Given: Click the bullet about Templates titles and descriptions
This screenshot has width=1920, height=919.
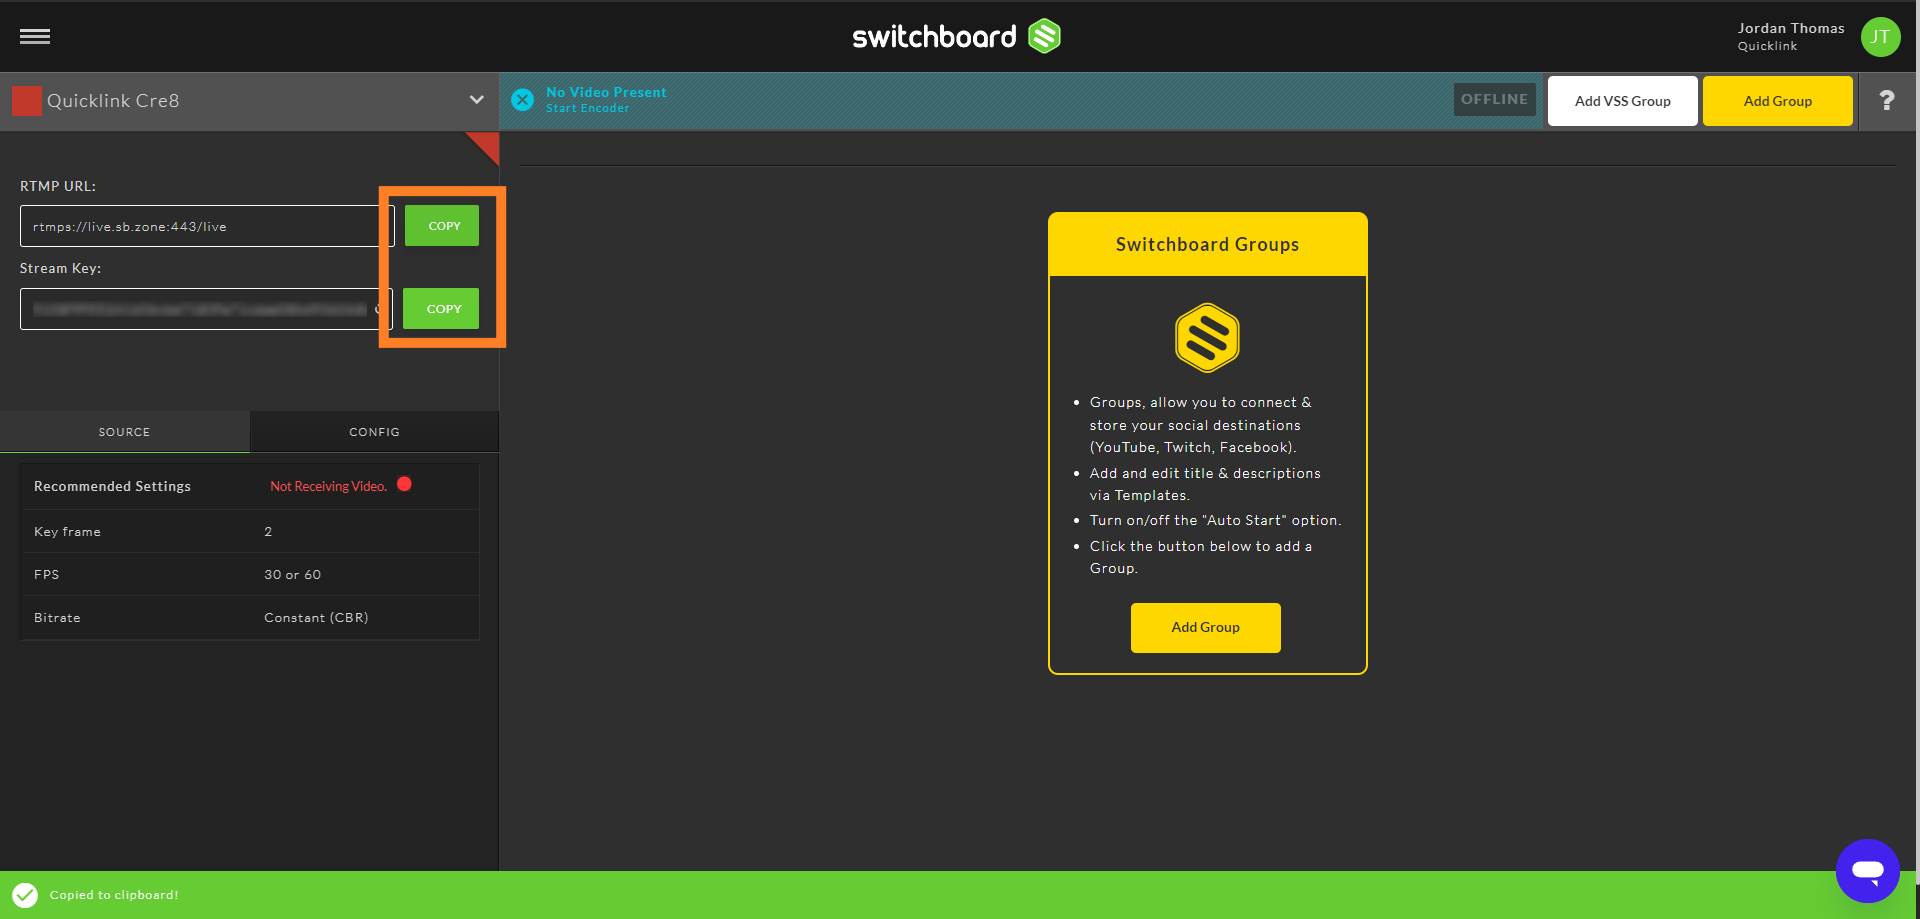Looking at the screenshot, I should coord(1205,484).
